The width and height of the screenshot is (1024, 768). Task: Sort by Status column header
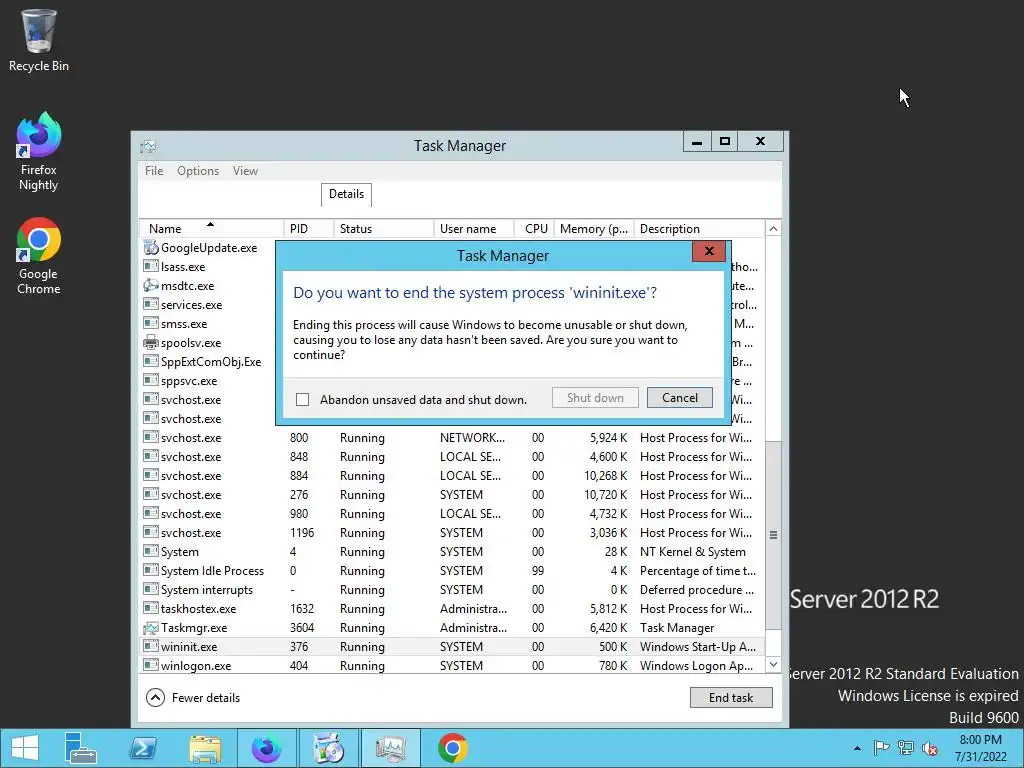click(x=384, y=229)
